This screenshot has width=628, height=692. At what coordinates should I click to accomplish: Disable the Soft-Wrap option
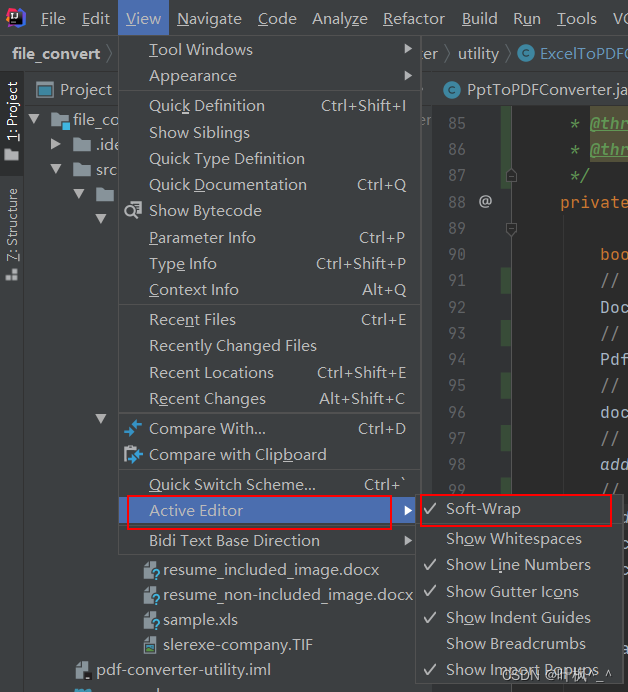483,509
